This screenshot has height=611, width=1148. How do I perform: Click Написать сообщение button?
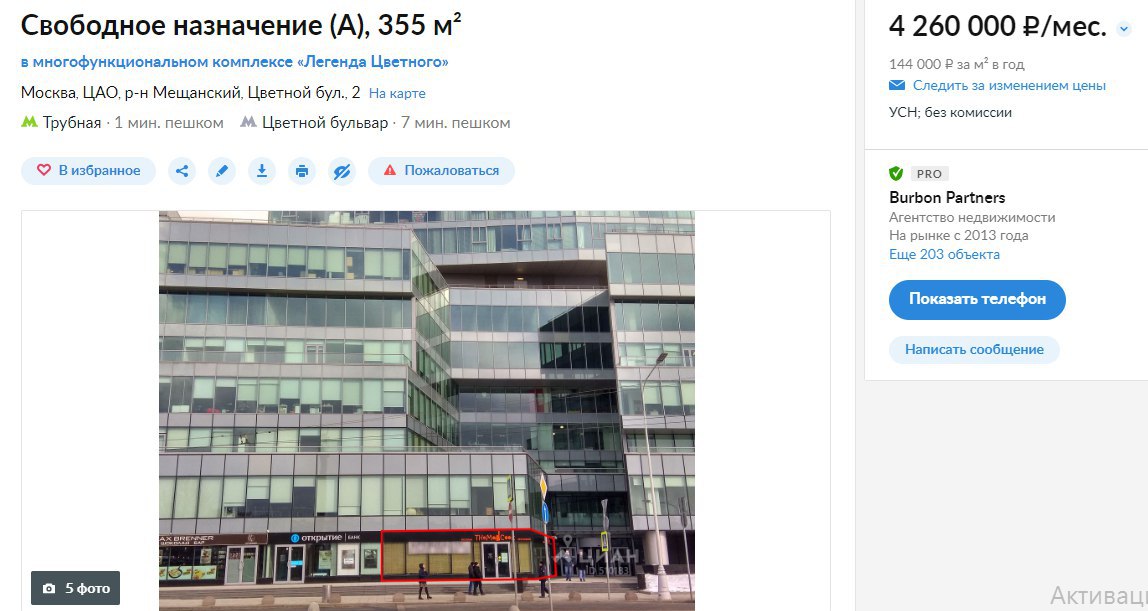click(x=974, y=350)
